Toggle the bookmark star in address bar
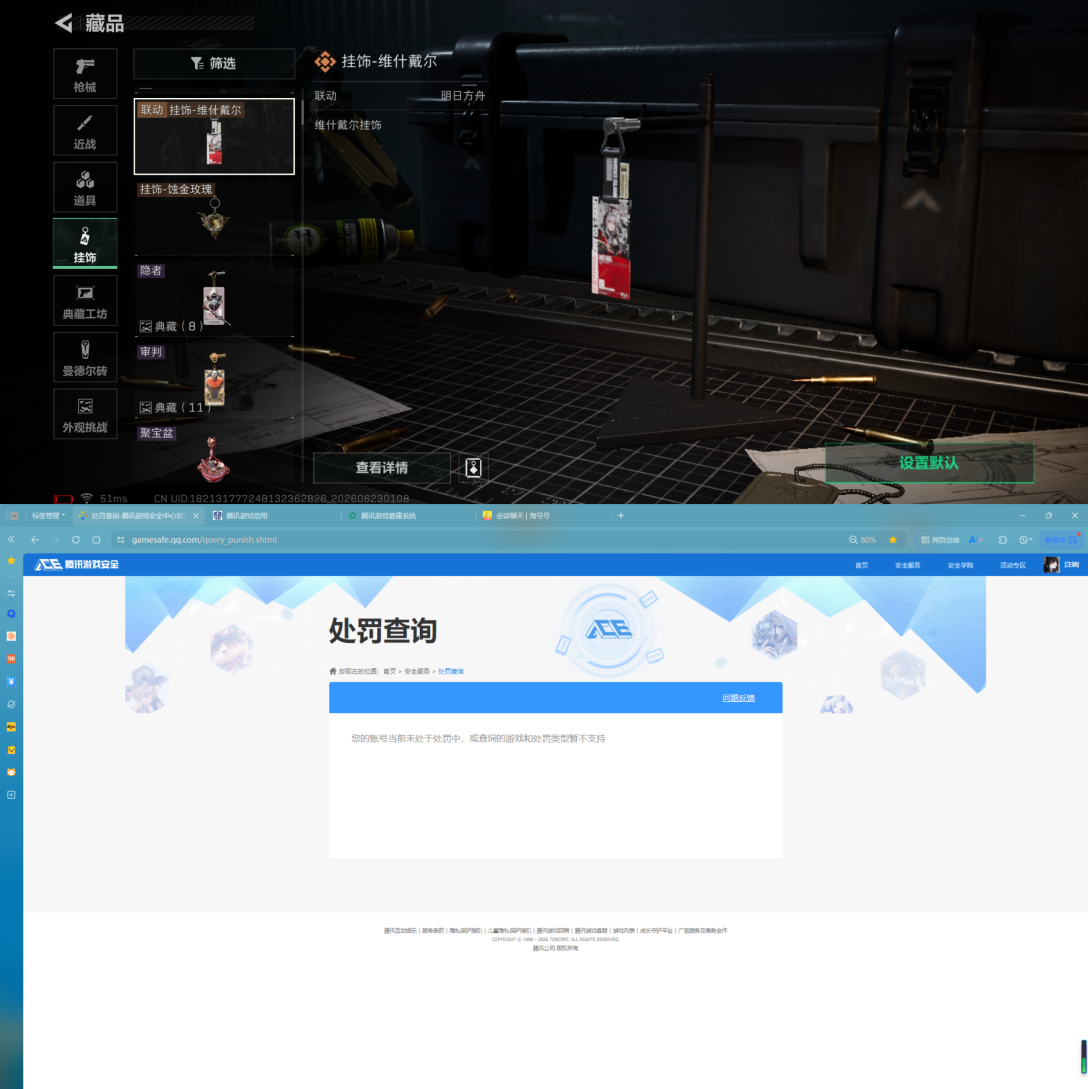The image size is (1088, 1089). tap(893, 540)
